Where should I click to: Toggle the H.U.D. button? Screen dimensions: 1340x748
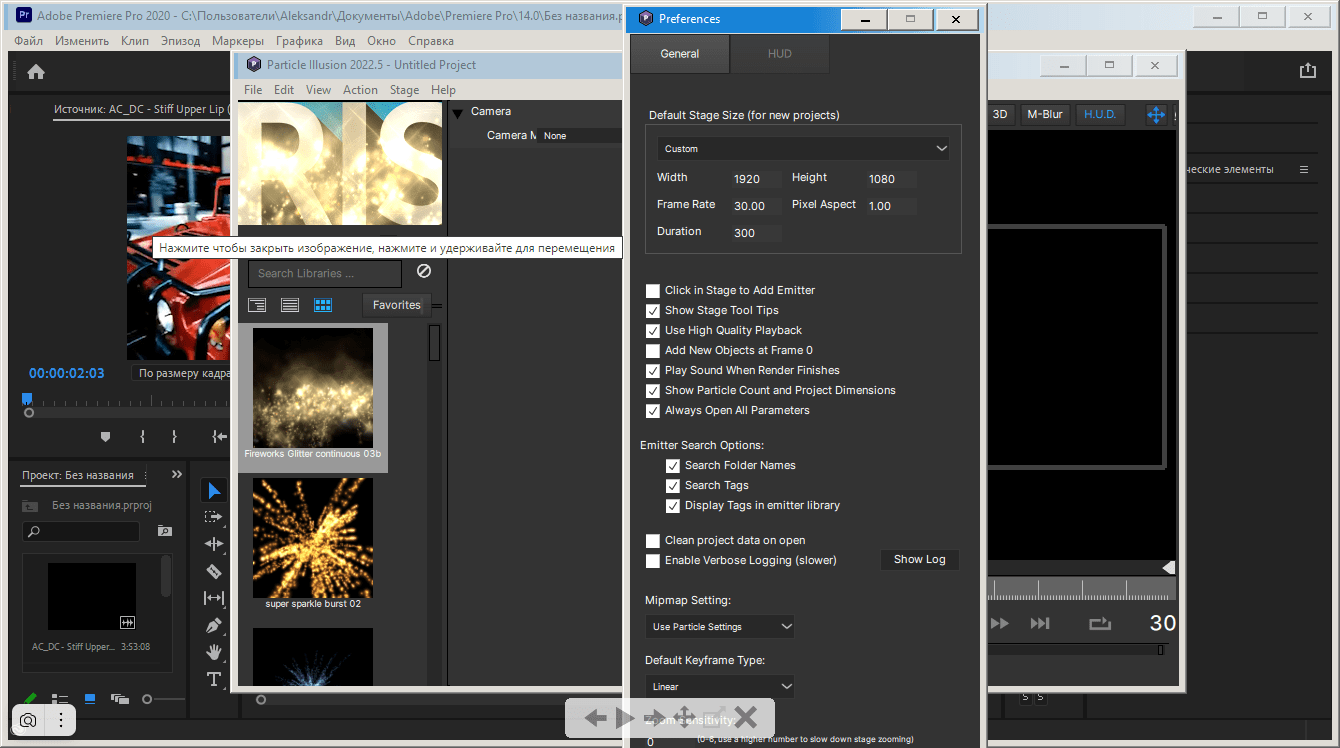click(x=1100, y=114)
